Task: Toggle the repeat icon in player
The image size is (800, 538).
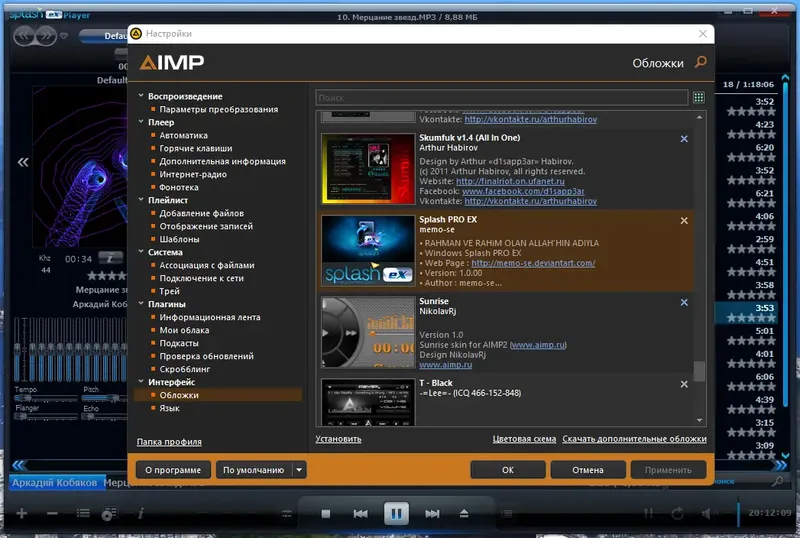Action: tap(678, 513)
